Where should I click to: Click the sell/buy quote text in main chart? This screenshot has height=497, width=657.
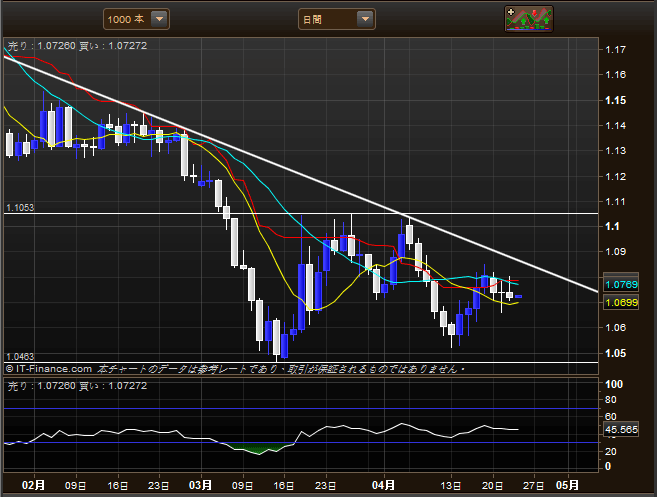coord(78,46)
